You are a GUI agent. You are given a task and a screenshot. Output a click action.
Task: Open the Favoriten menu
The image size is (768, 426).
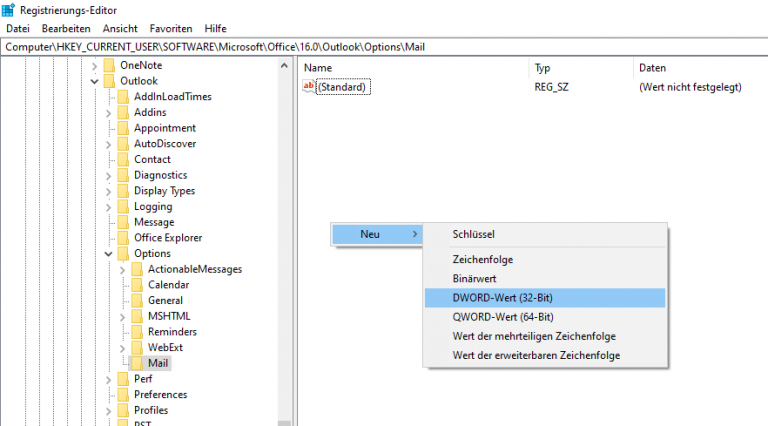pyautogui.click(x=171, y=29)
